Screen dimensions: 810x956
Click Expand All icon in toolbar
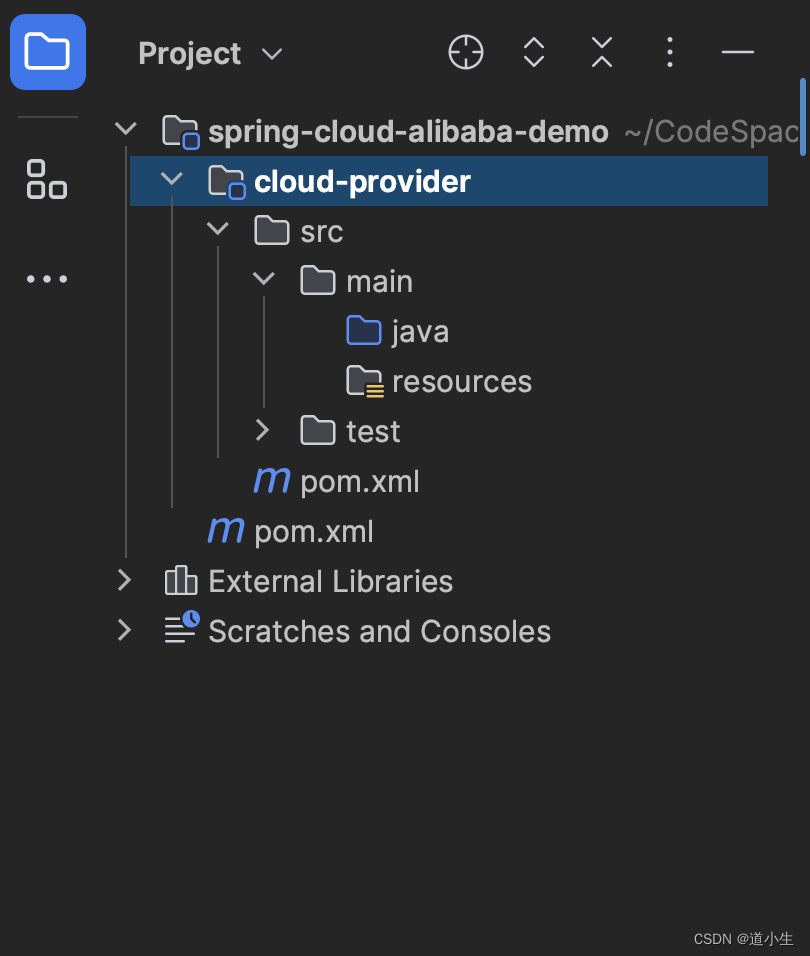(x=534, y=52)
